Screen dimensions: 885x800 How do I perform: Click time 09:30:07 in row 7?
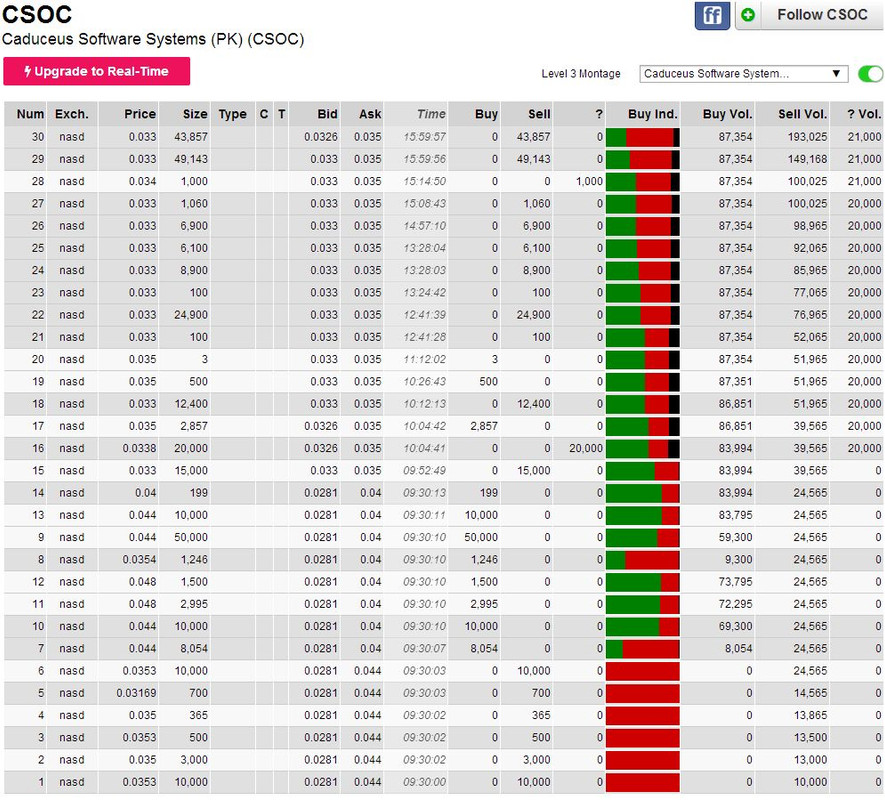424,649
